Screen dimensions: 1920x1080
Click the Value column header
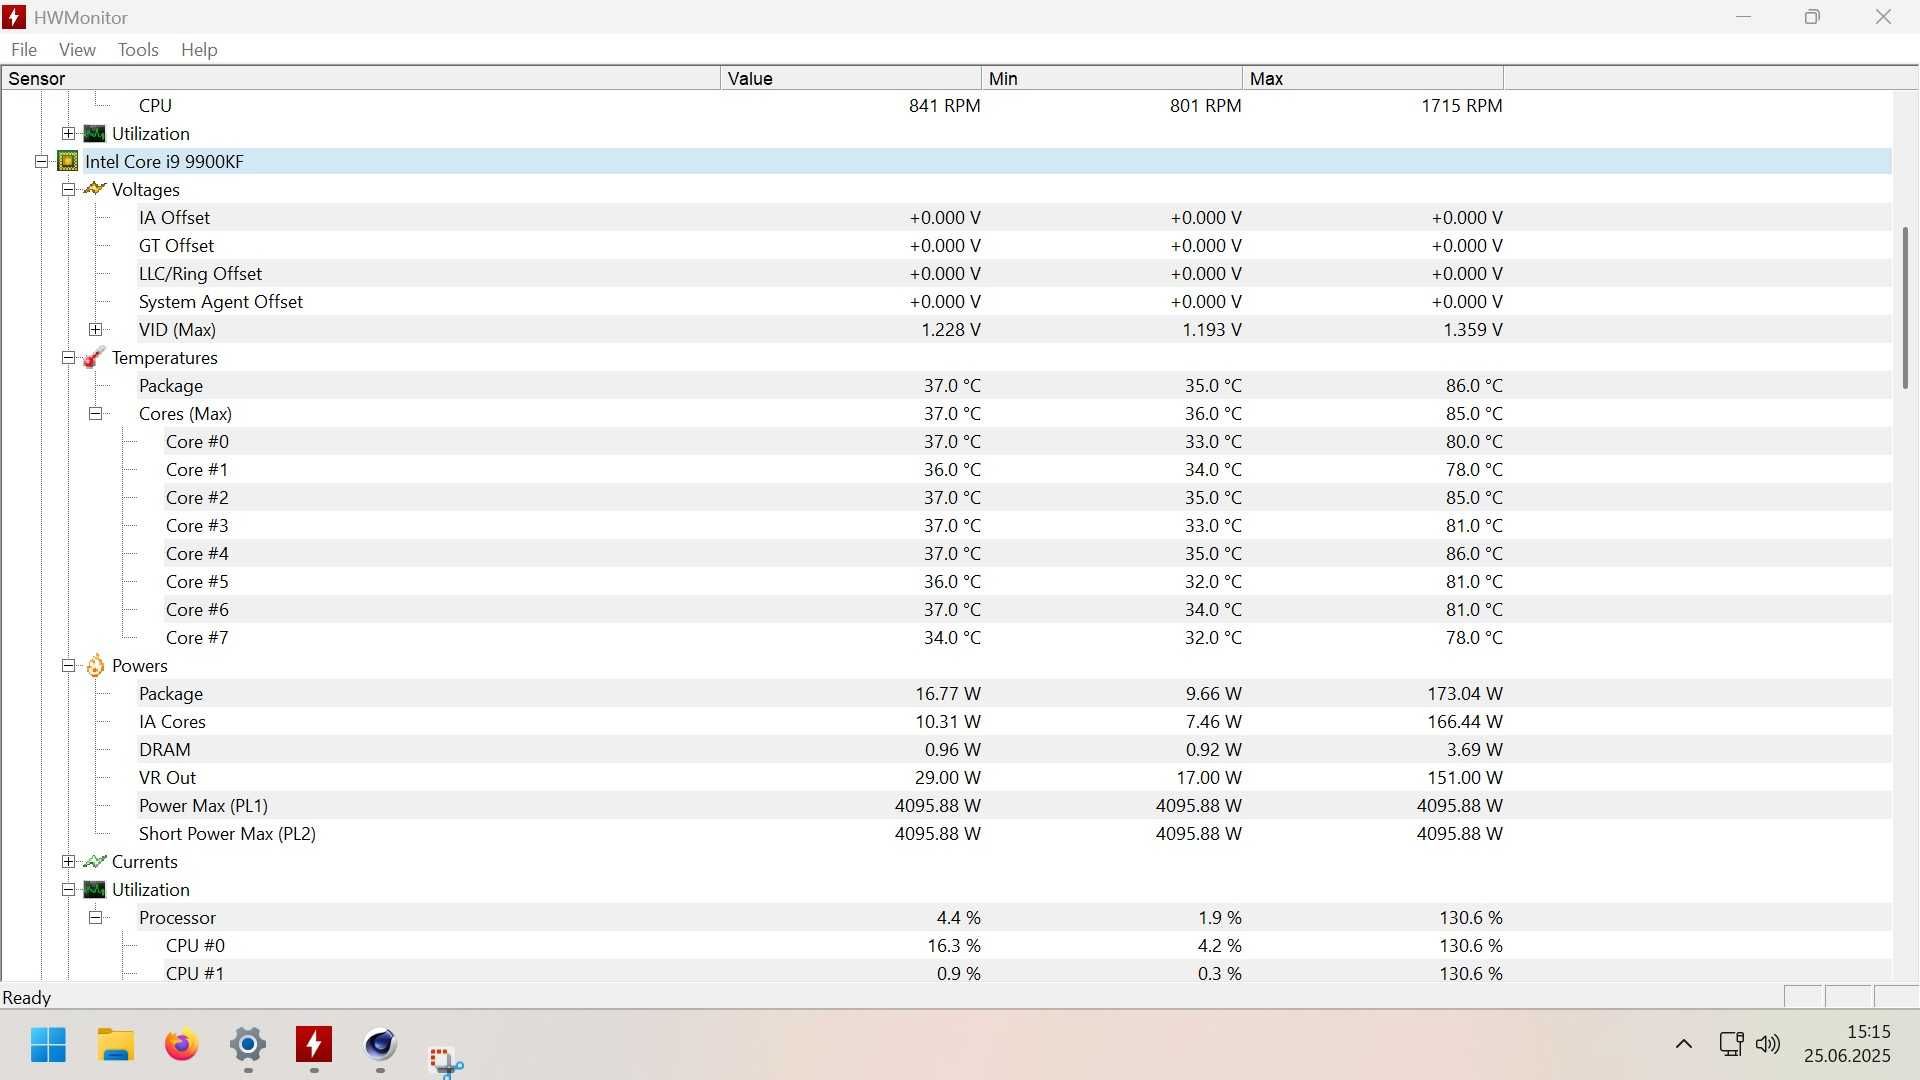coord(850,78)
